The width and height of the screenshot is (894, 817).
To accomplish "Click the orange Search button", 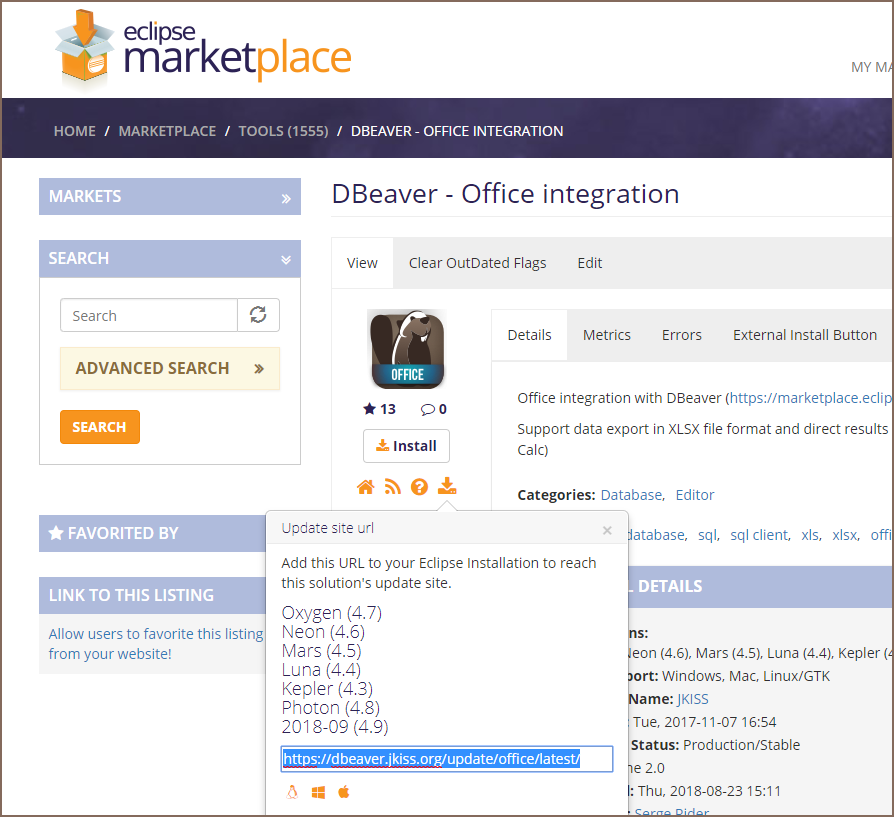I will (x=99, y=427).
